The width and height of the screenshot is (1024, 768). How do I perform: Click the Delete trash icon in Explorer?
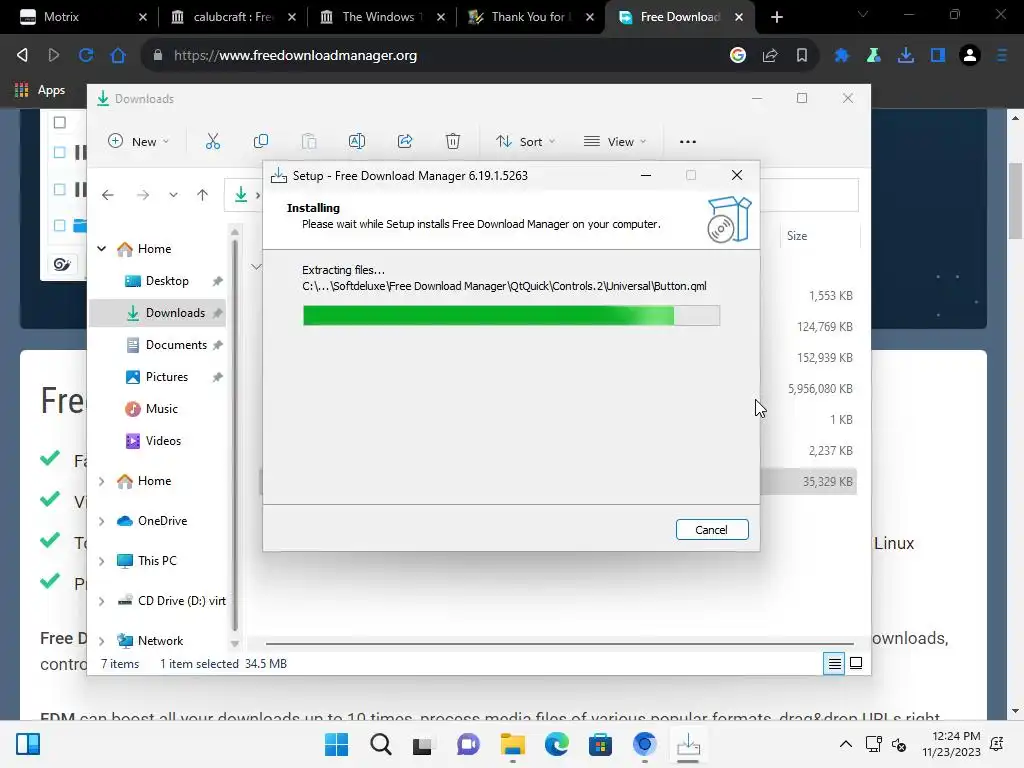[x=453, y=141]
